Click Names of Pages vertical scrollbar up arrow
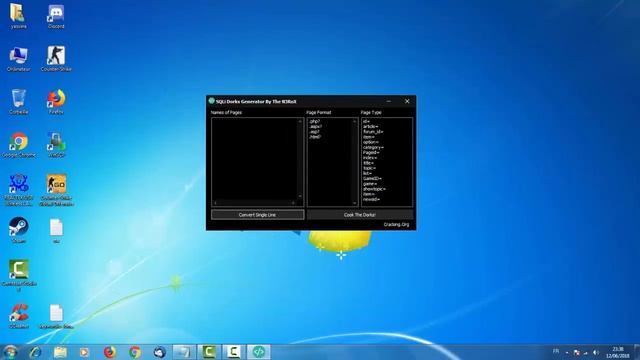Image resolution: width=640 pixels, height=360 pixels. (300, 121)
